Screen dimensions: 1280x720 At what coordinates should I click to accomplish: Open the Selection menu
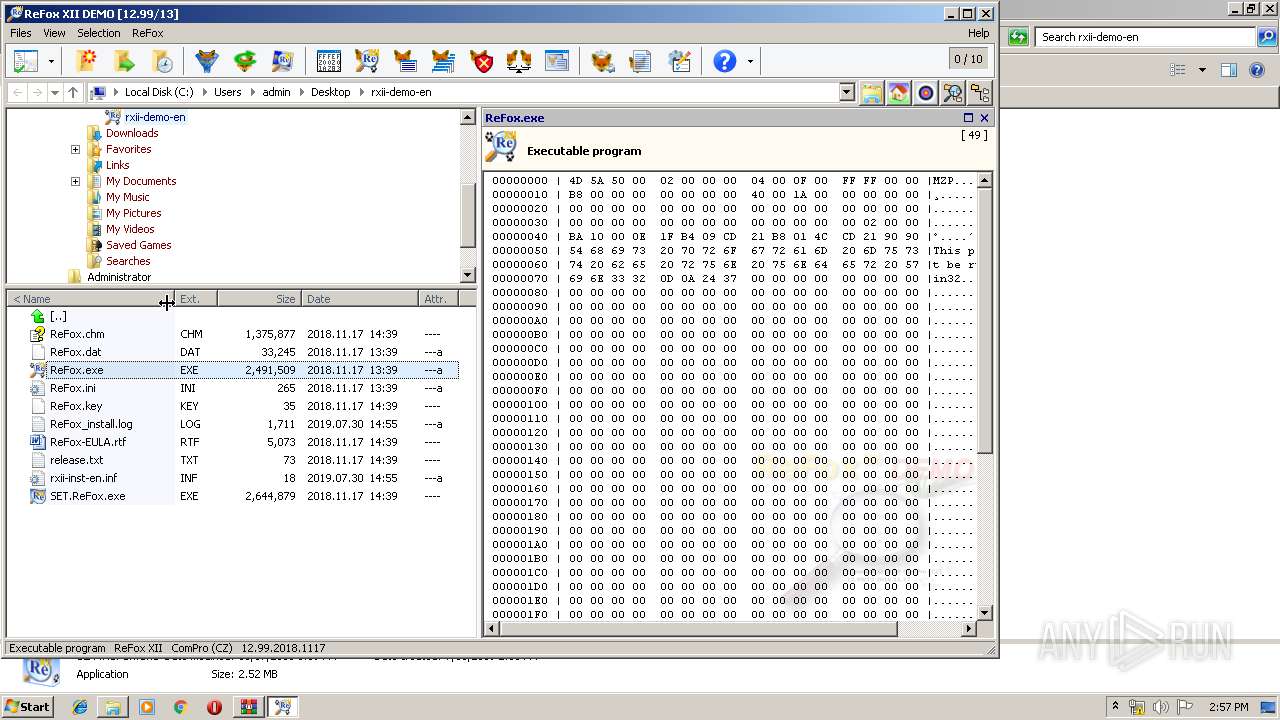click(99, 33)
